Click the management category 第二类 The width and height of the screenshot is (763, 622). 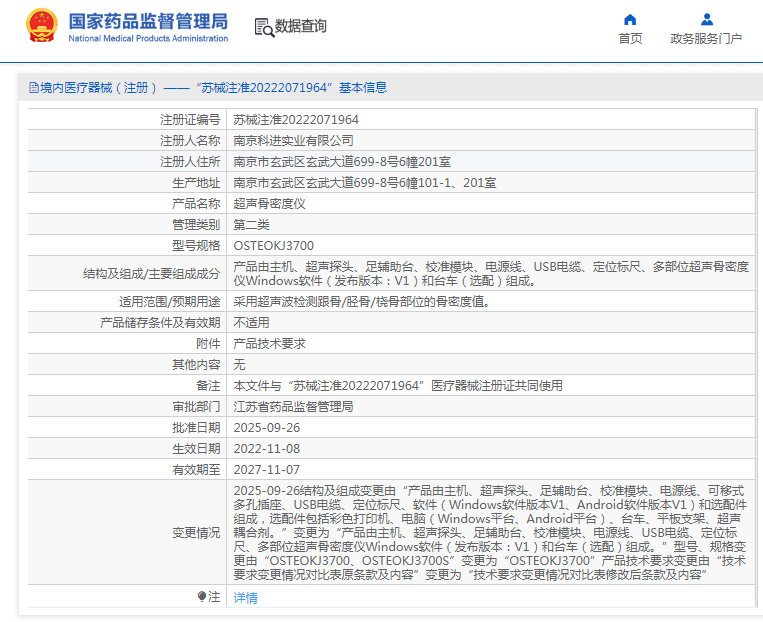[x=251, y=225]
